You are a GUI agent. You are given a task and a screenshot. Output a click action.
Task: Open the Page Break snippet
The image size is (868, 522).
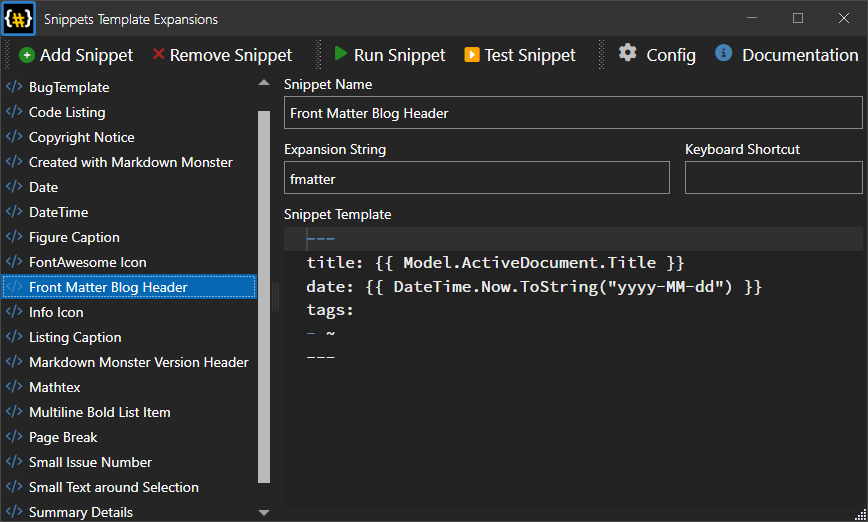63,437
